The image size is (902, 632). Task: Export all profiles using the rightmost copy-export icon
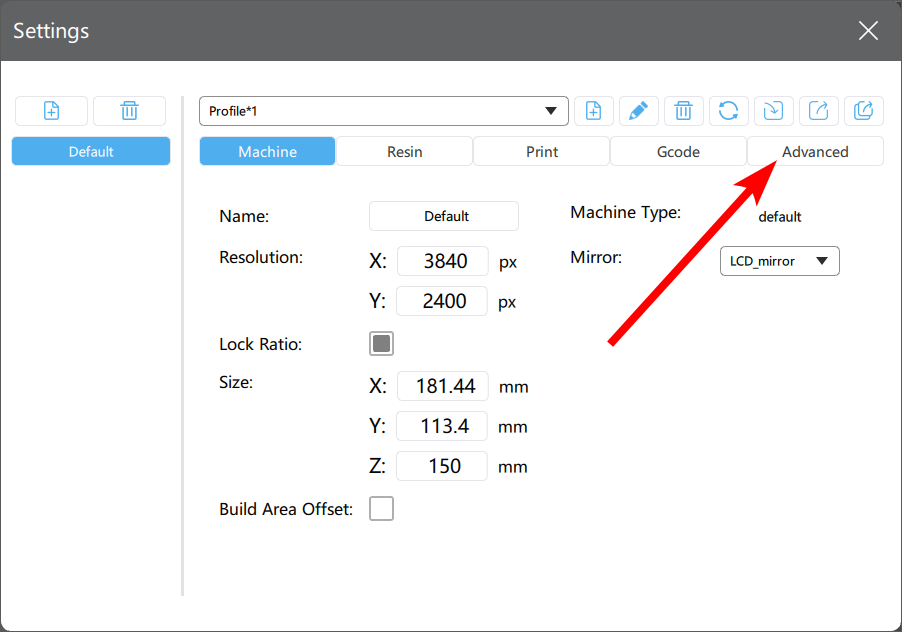coord(864,111)
